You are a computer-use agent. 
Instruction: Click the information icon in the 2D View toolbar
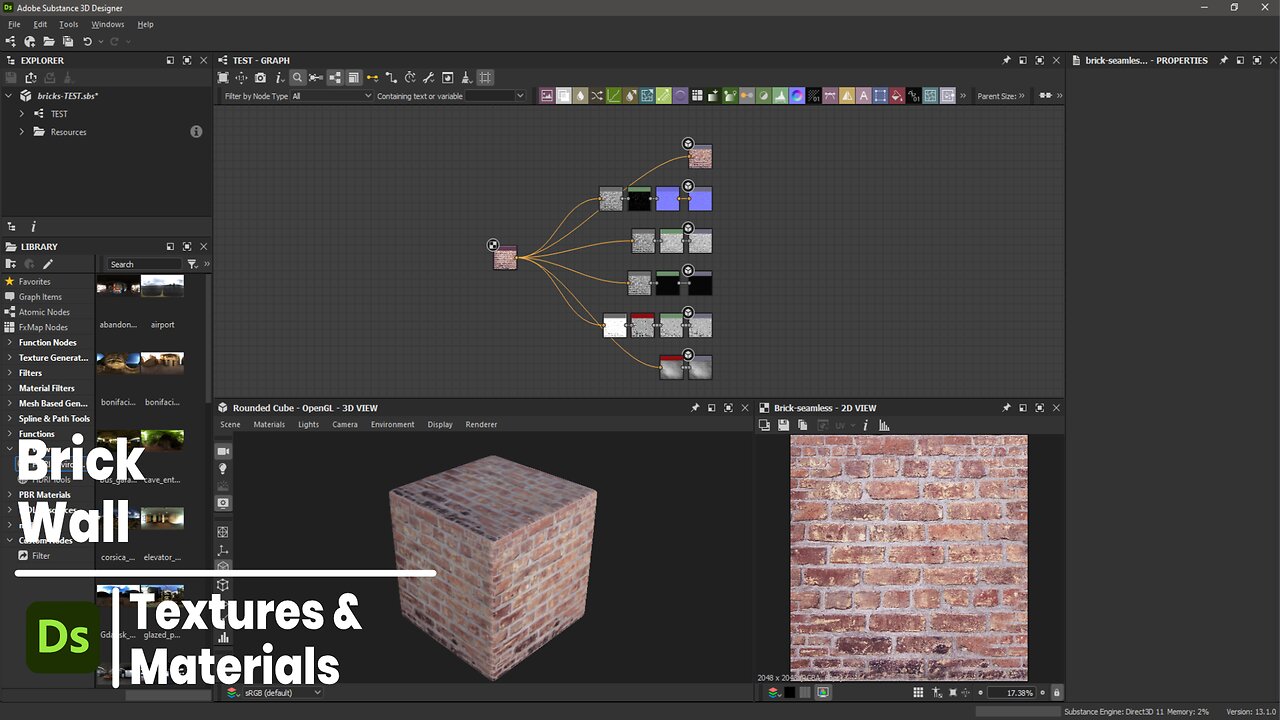coord(864,425)
